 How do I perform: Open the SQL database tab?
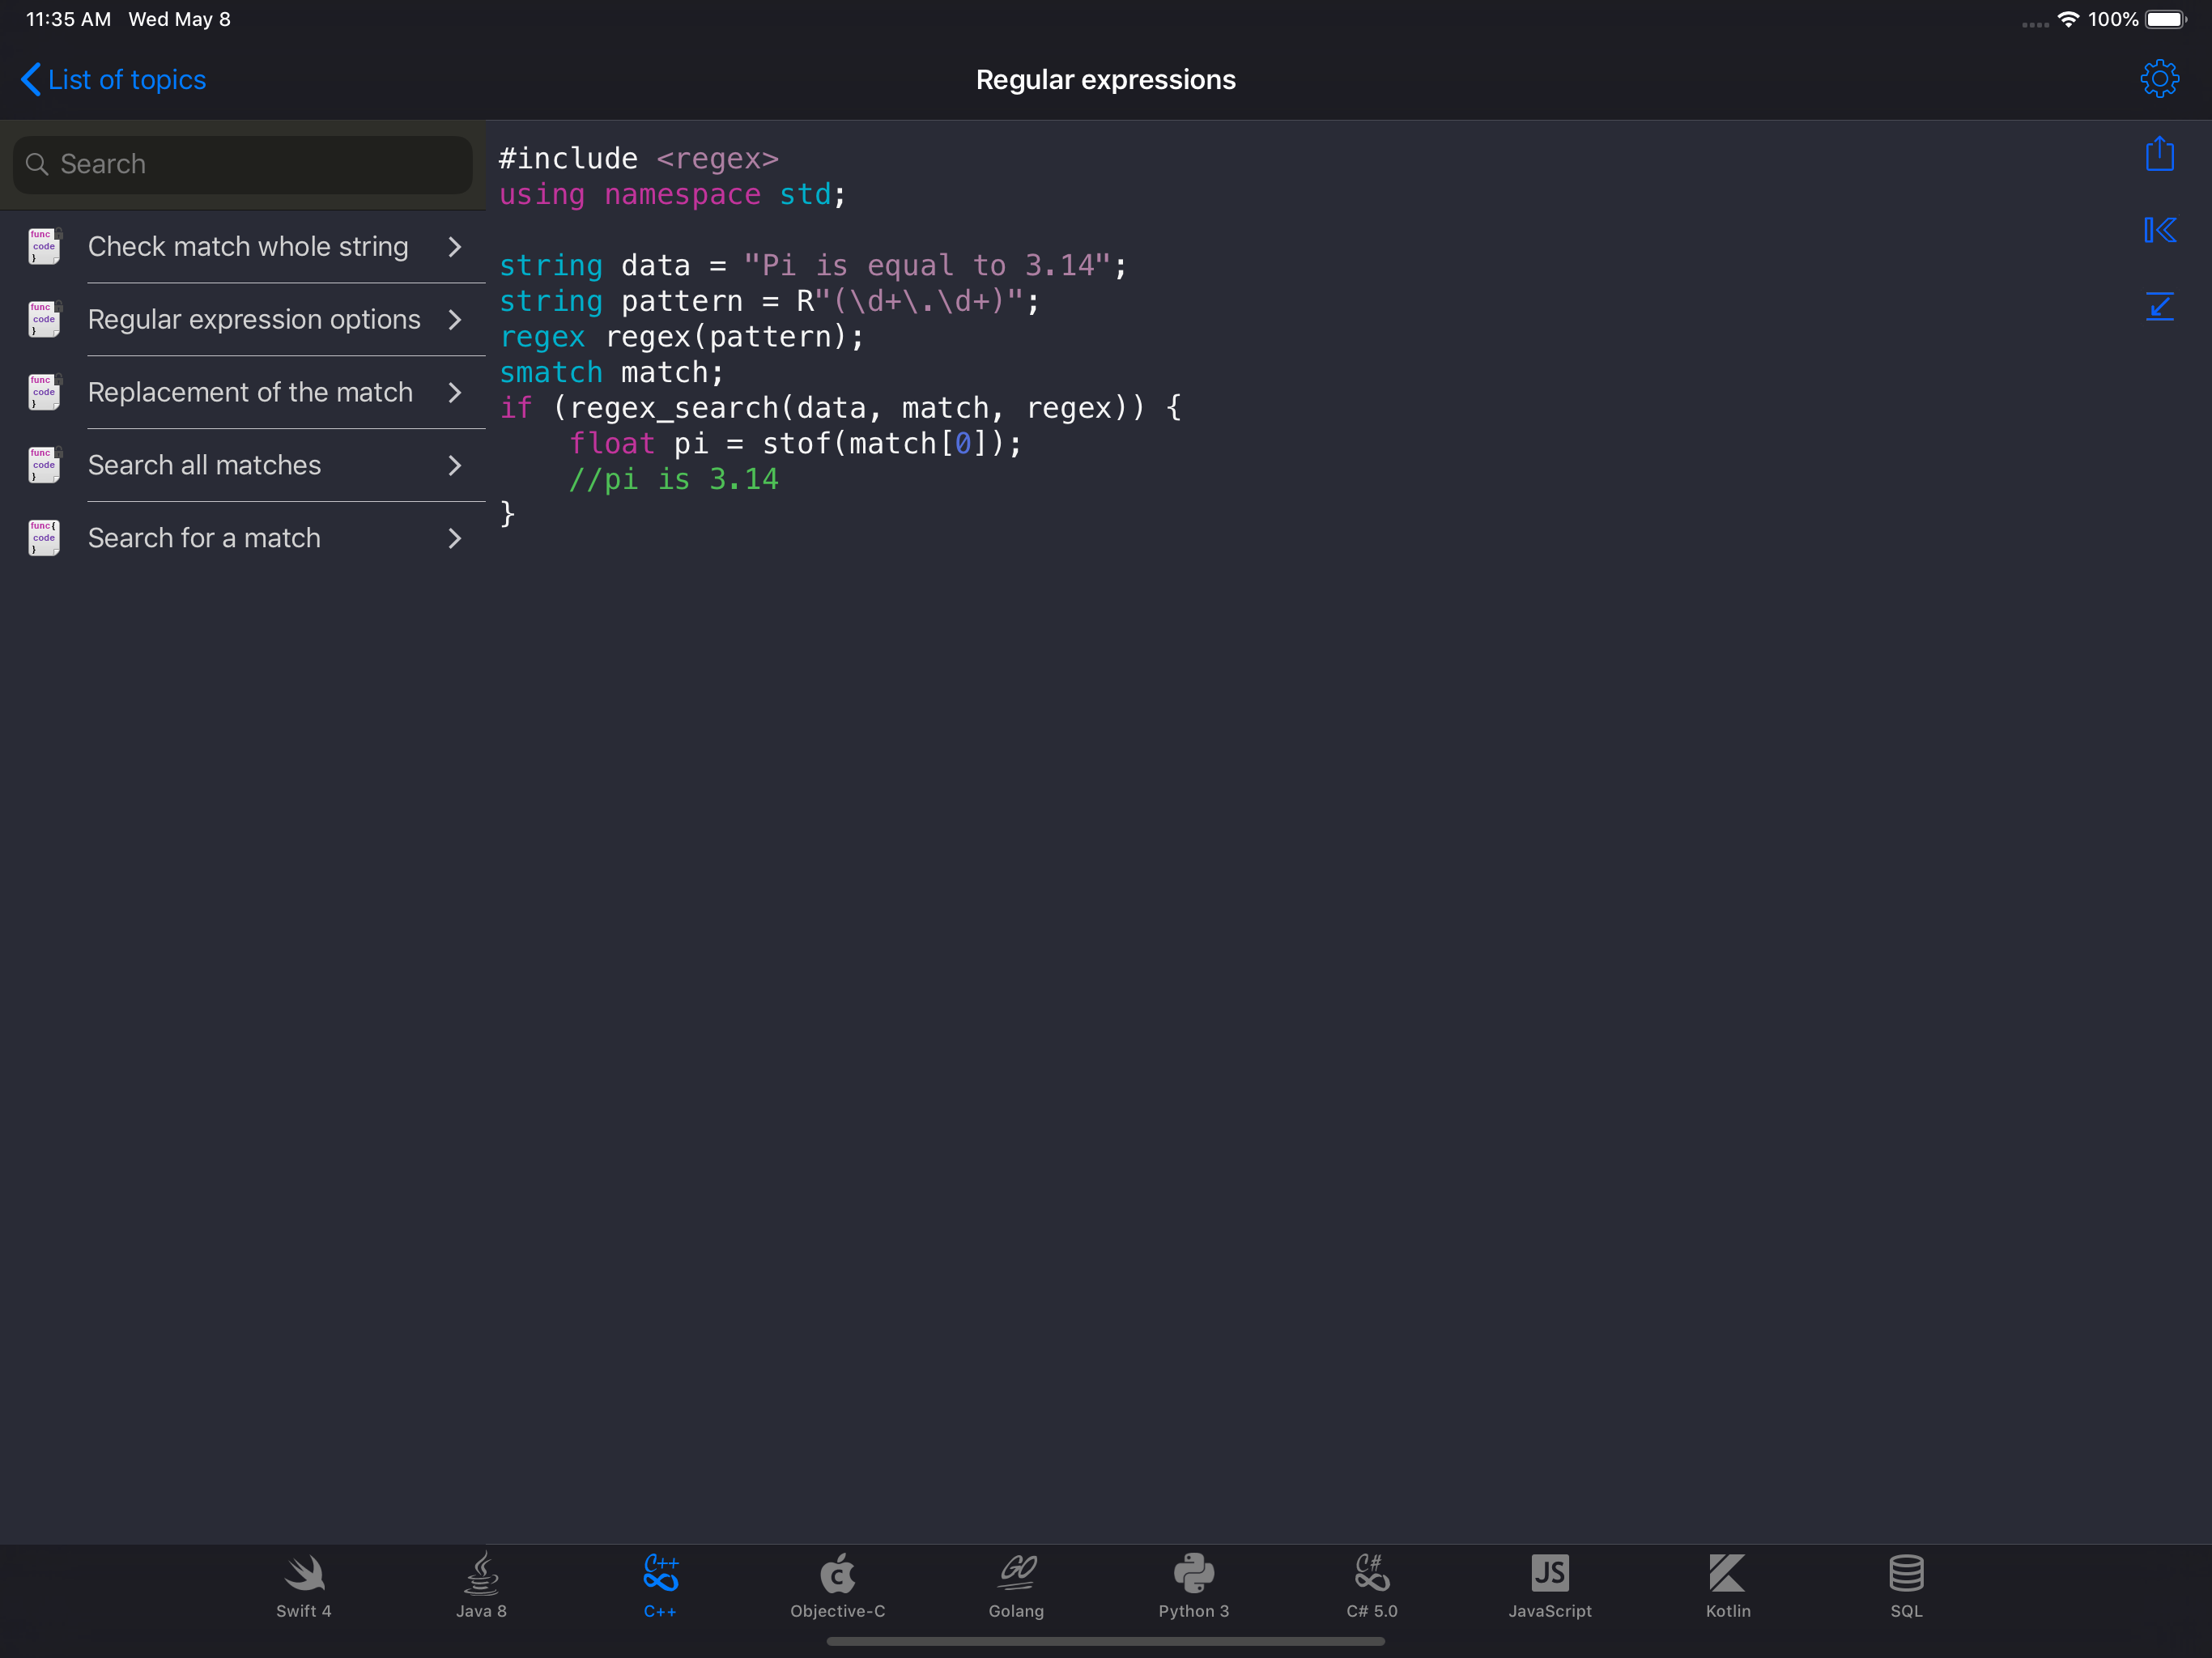(x=1905, y=1585)
